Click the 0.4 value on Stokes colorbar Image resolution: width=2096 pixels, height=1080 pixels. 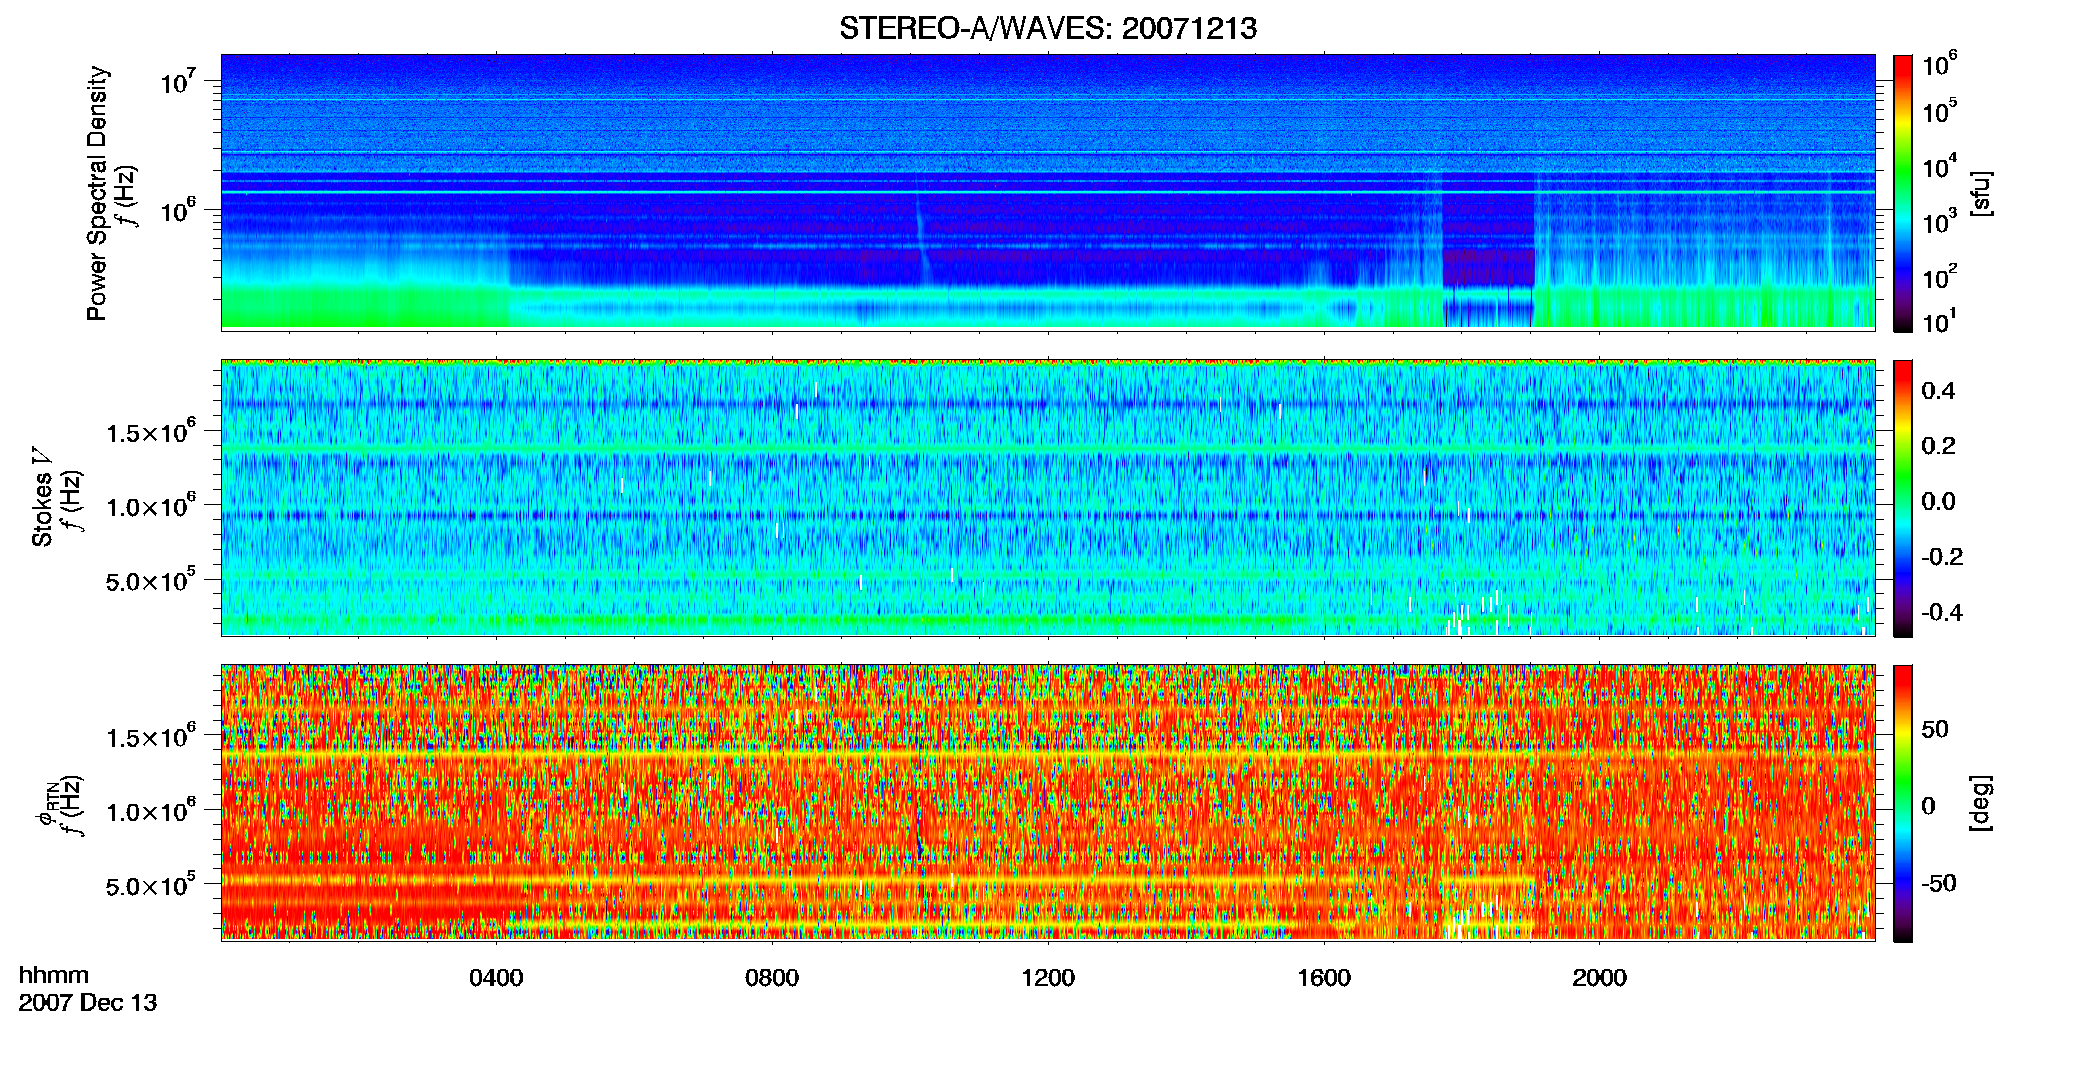click(1938, 391)
